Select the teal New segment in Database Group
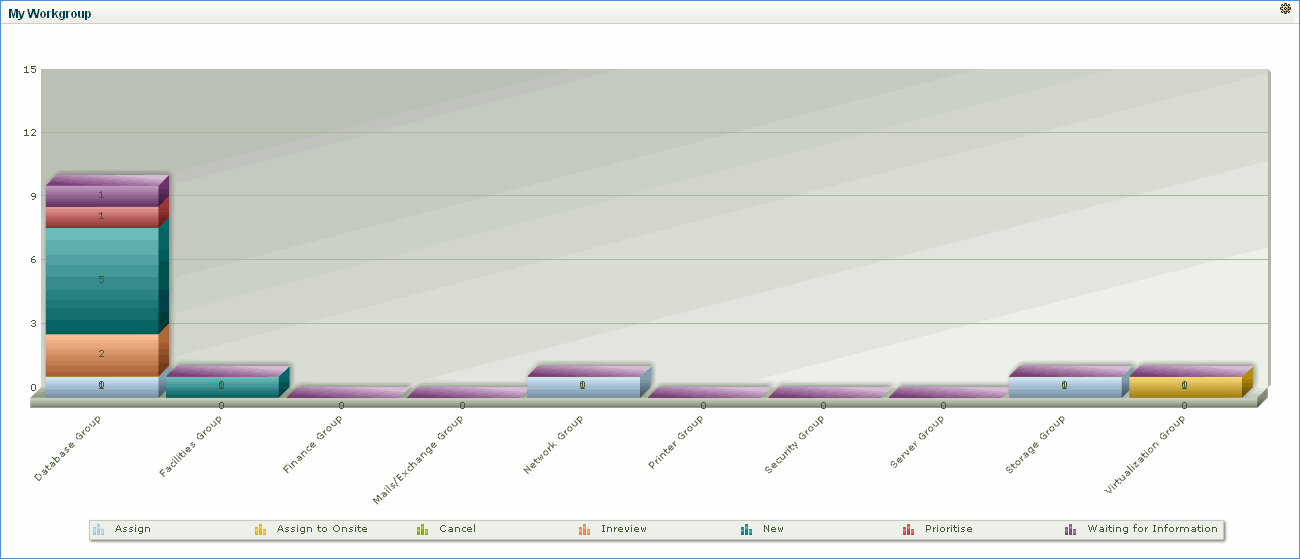 pos(101,280)
